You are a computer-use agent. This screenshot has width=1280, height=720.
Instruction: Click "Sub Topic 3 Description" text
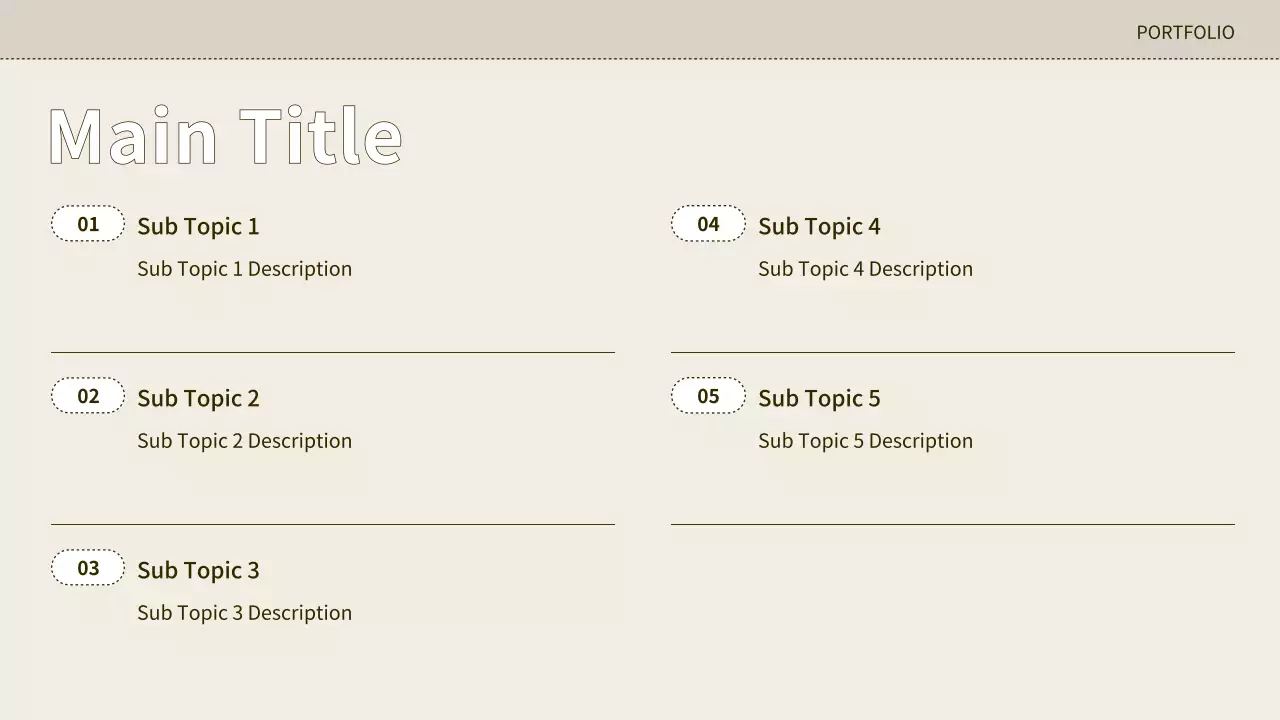[244, 613]
